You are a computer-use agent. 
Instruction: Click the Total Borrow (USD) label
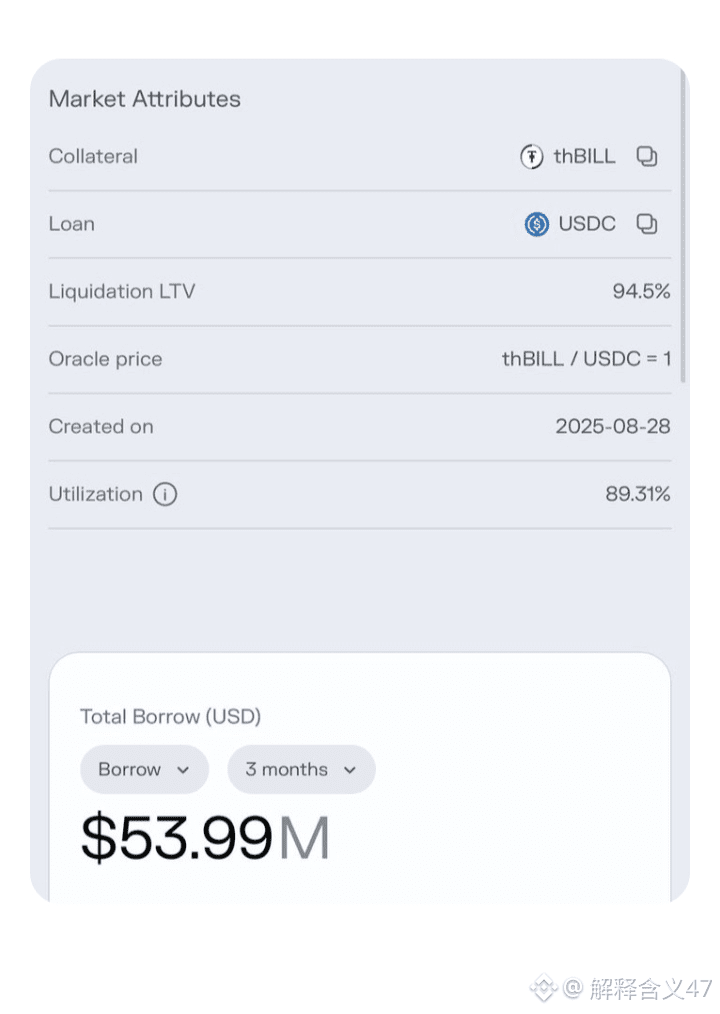pos(170,716)
